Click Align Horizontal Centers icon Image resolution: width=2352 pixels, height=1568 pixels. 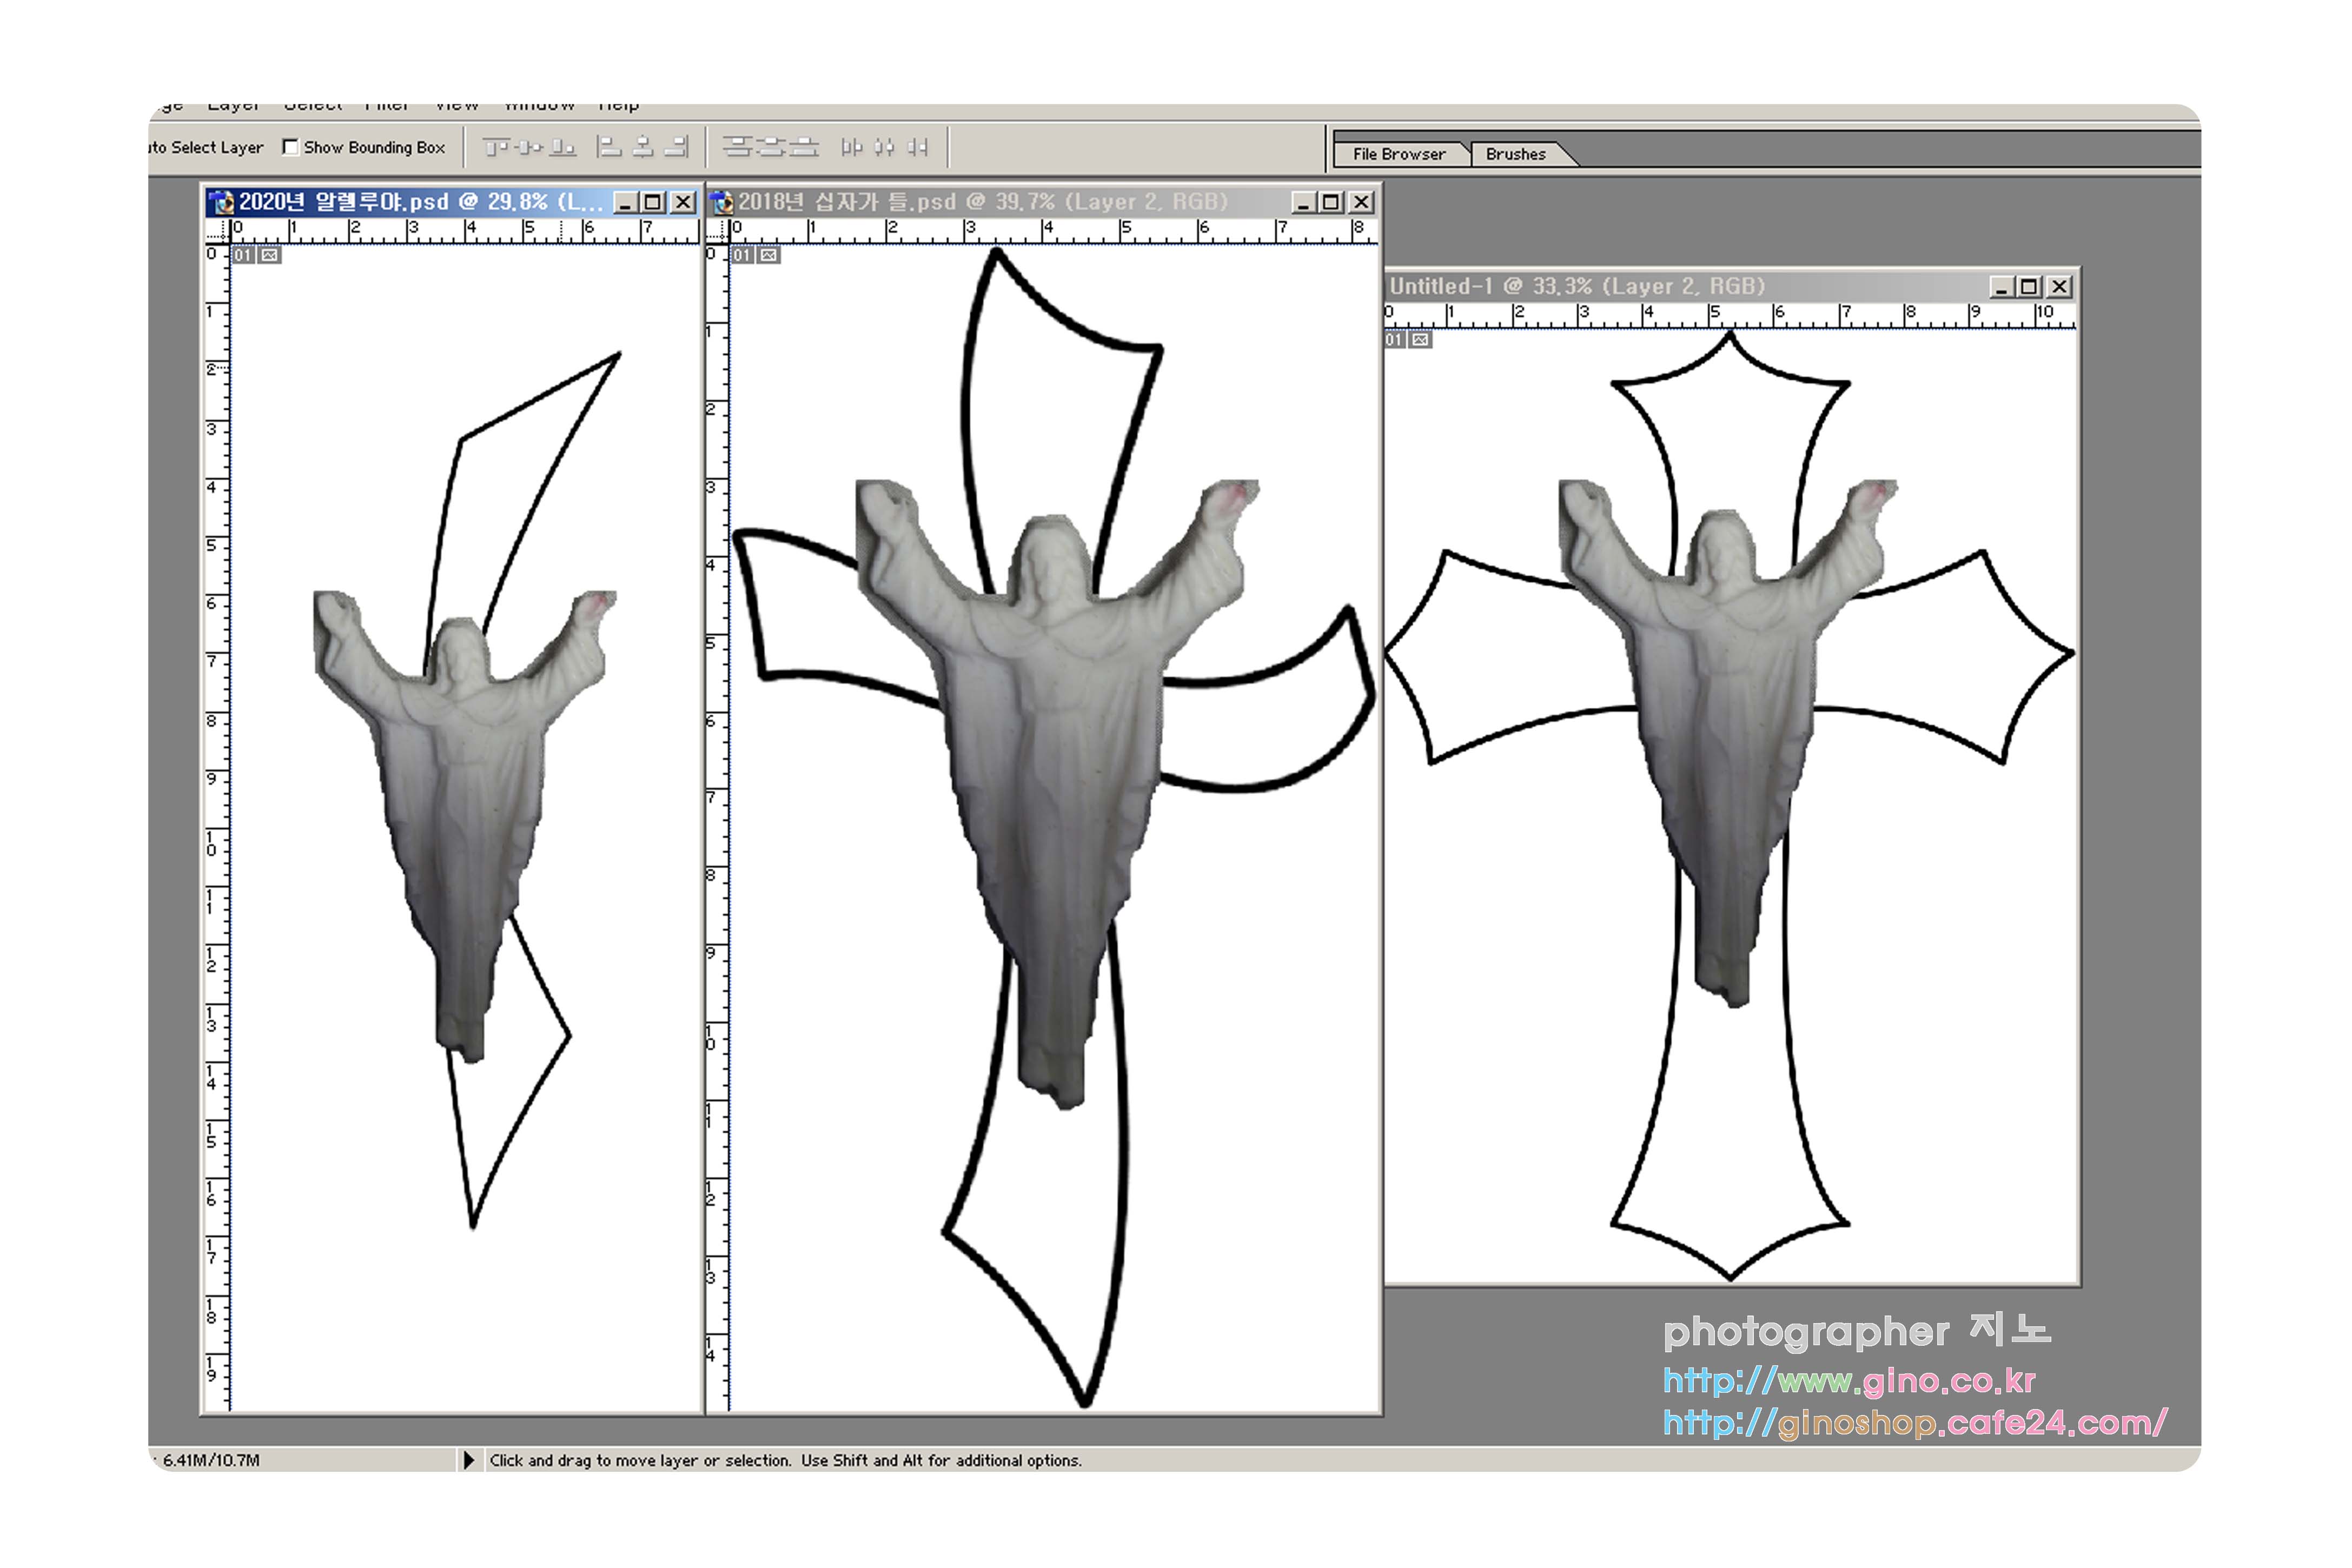click(x=643, y=148)
